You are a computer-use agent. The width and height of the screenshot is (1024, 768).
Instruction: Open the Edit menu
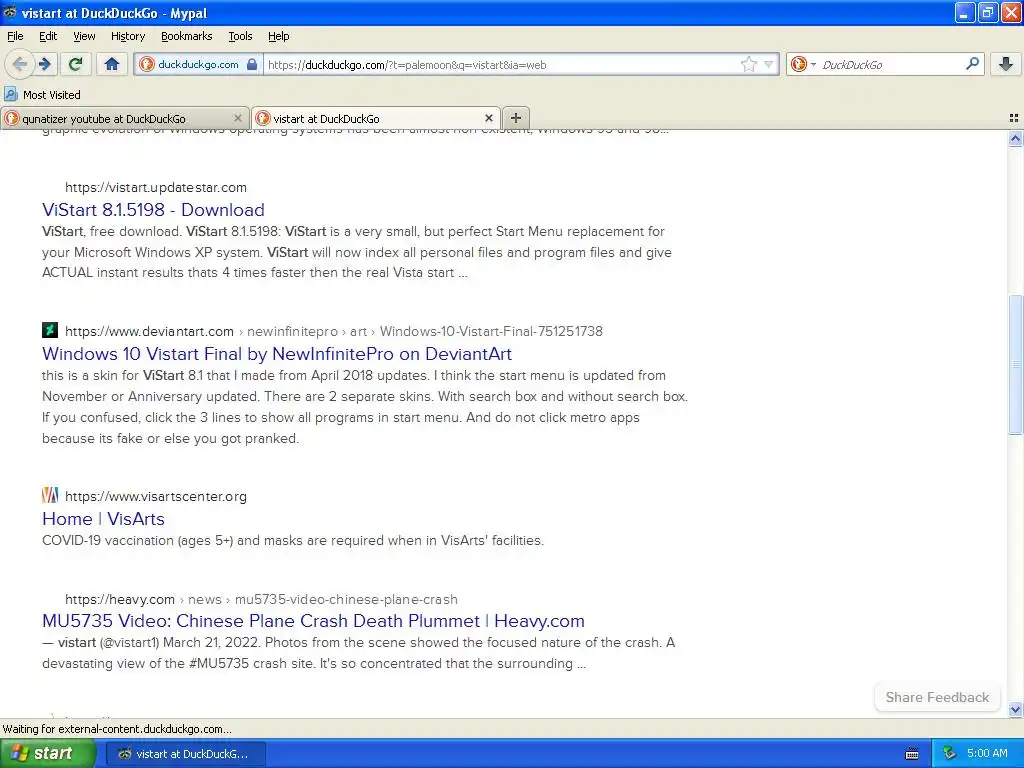(48, 36)
